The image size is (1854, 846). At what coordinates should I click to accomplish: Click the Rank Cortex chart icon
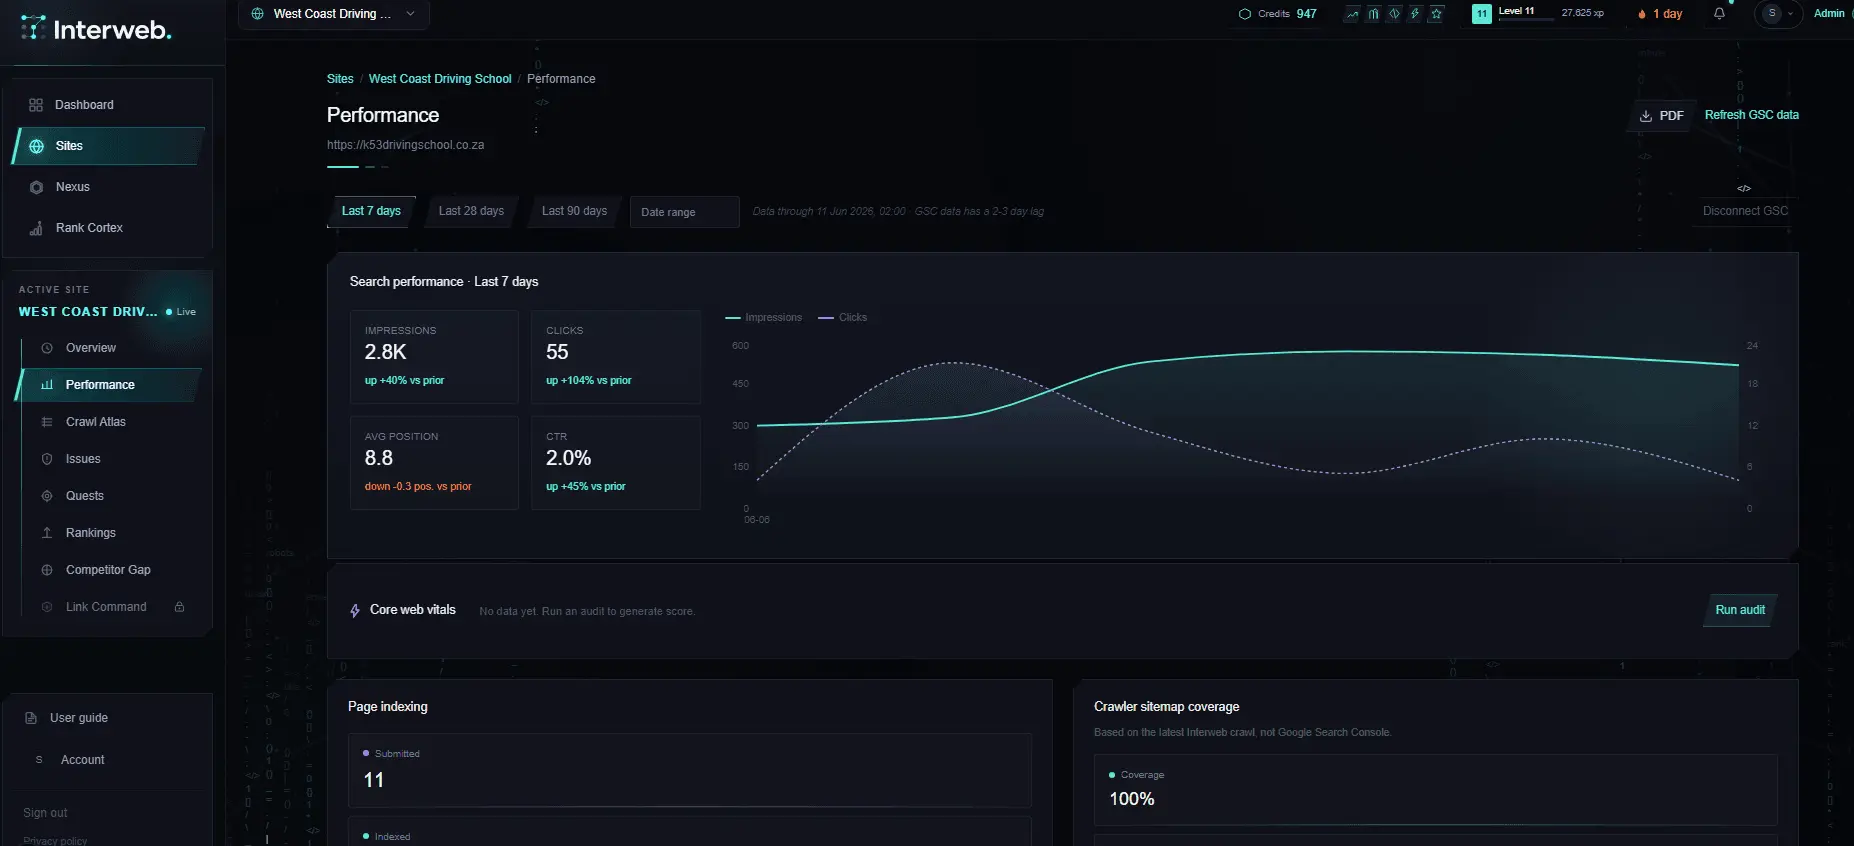[36, 228]
